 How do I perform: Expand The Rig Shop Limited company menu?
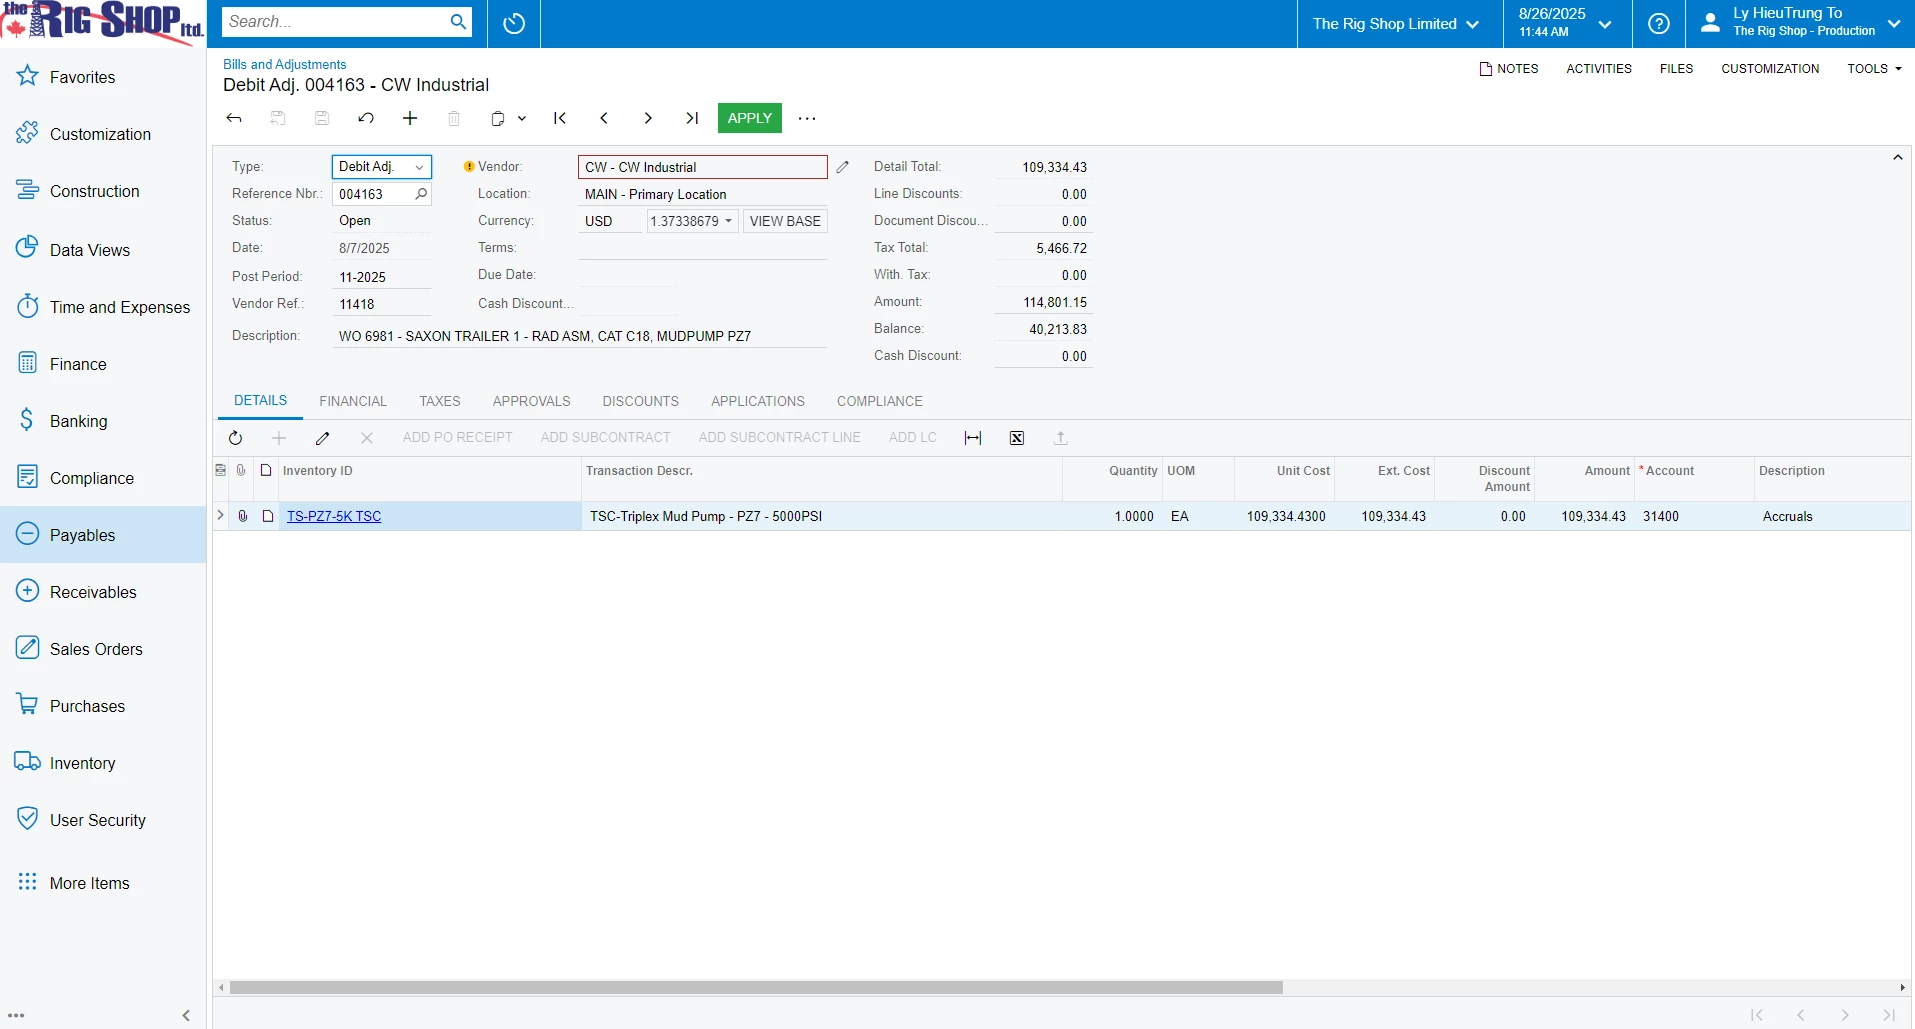tap(1396, 24)
